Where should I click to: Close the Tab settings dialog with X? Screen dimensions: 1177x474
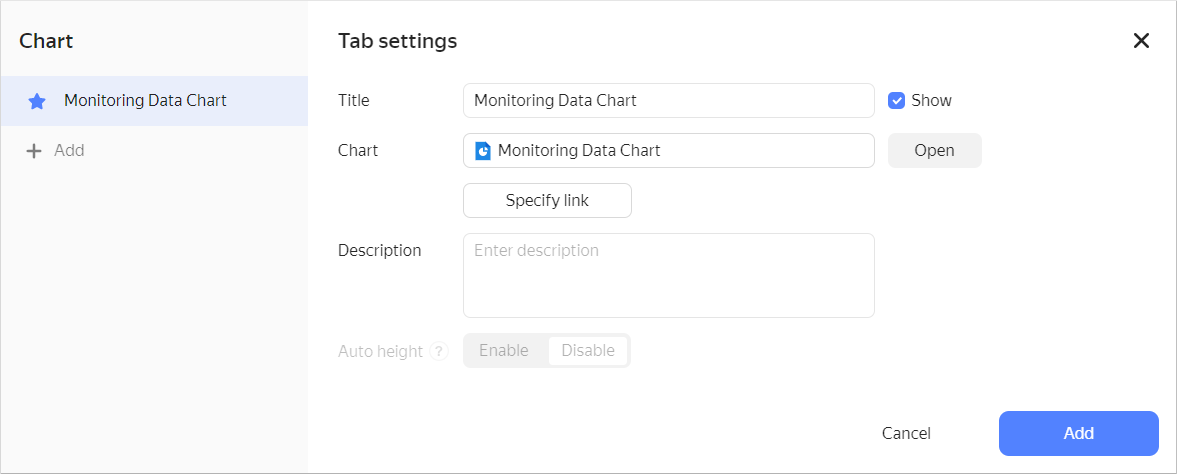click(x=1141, y=41)
